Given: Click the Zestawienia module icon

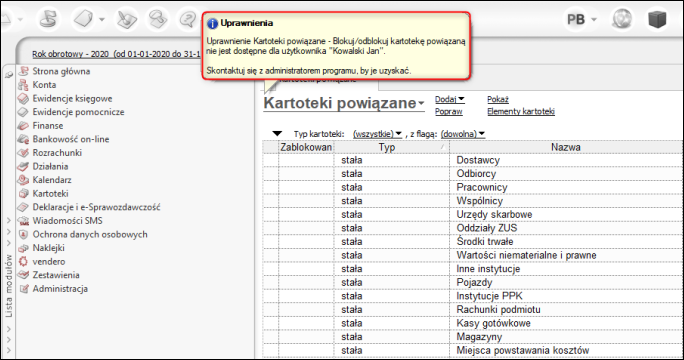Looking at the screenshot, I should click(x=23, y=275).
